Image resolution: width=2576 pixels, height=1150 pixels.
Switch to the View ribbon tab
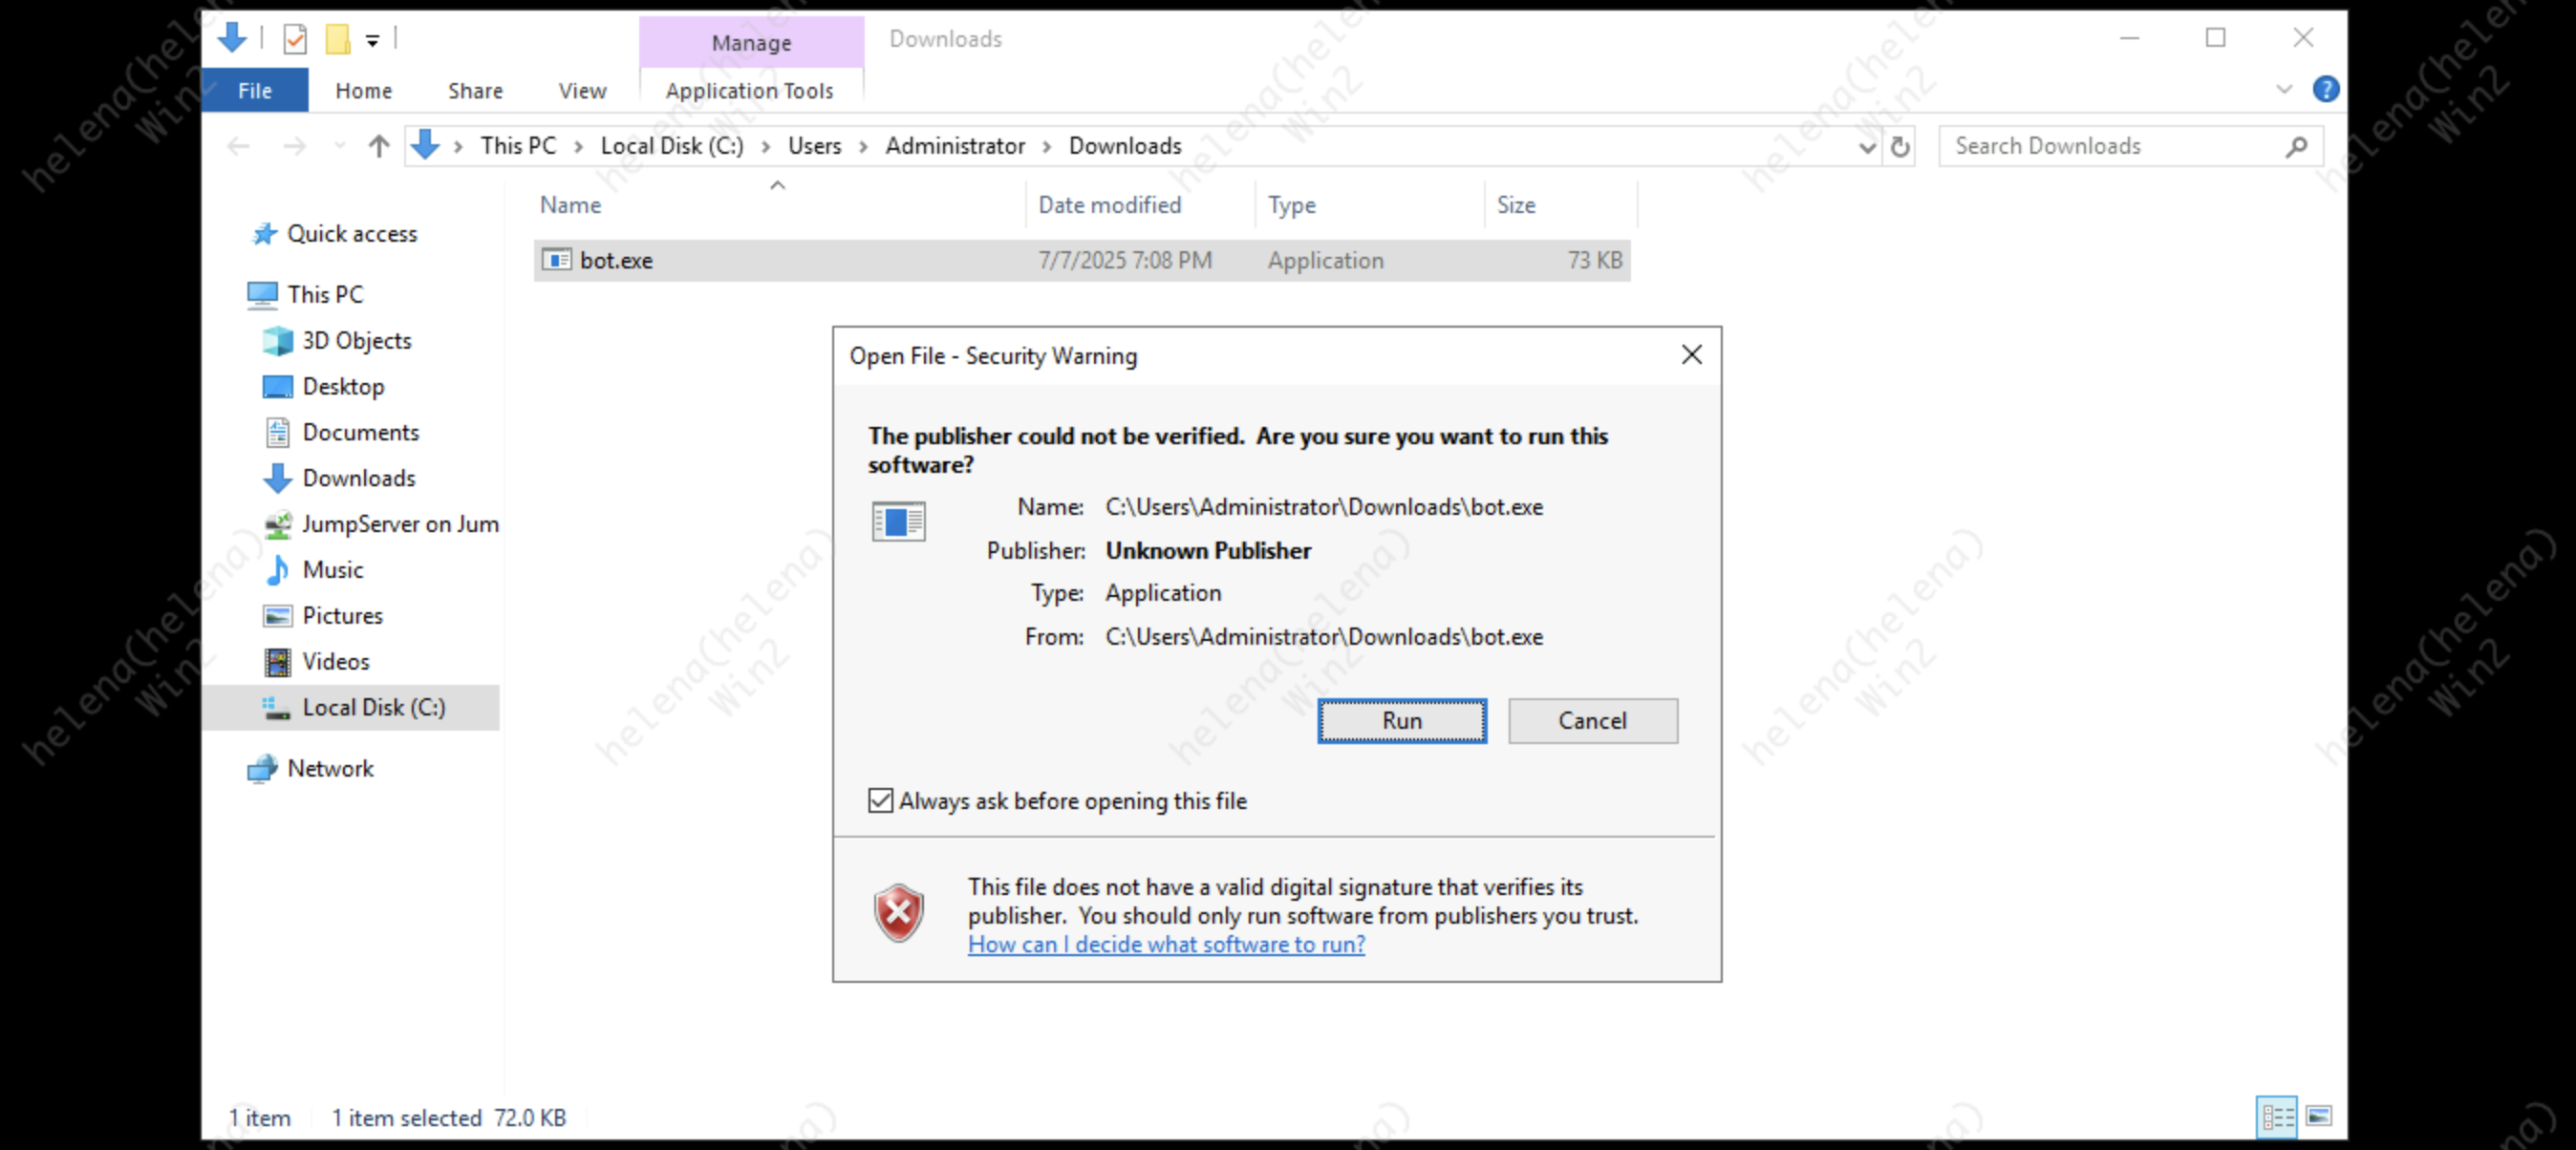tap(582, 91)
